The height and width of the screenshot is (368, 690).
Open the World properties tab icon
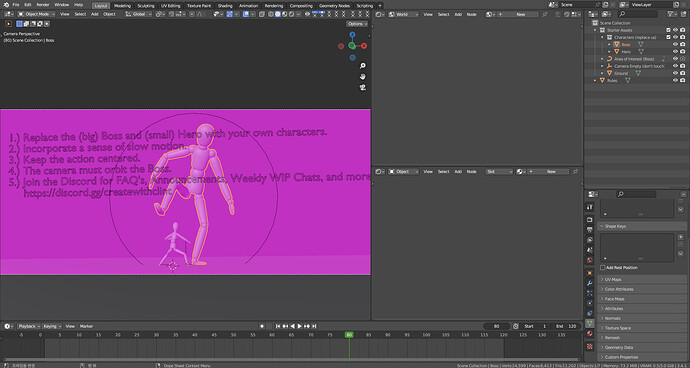(590, 260)
